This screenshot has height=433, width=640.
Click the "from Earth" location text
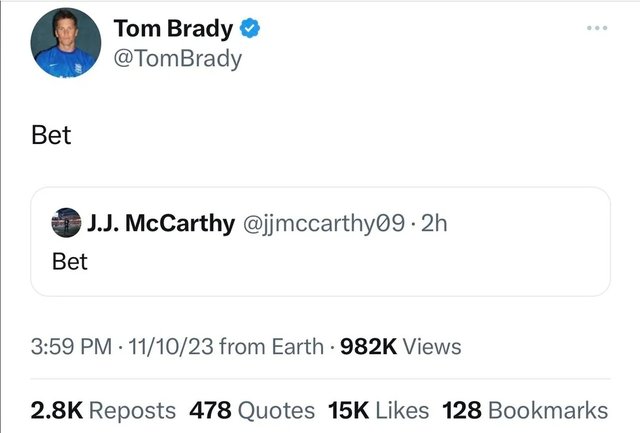[x=270, y=347]
